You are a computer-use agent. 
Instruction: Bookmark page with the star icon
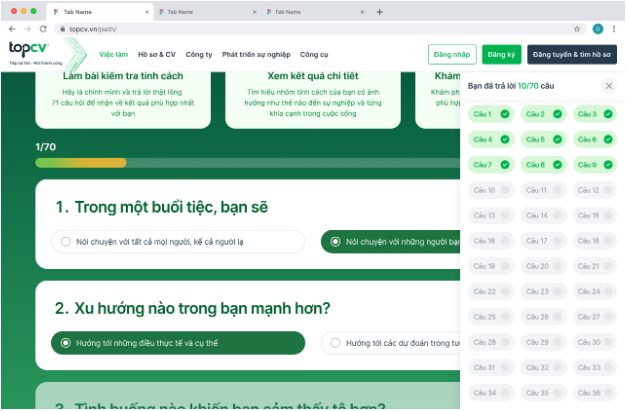(577, 29)
